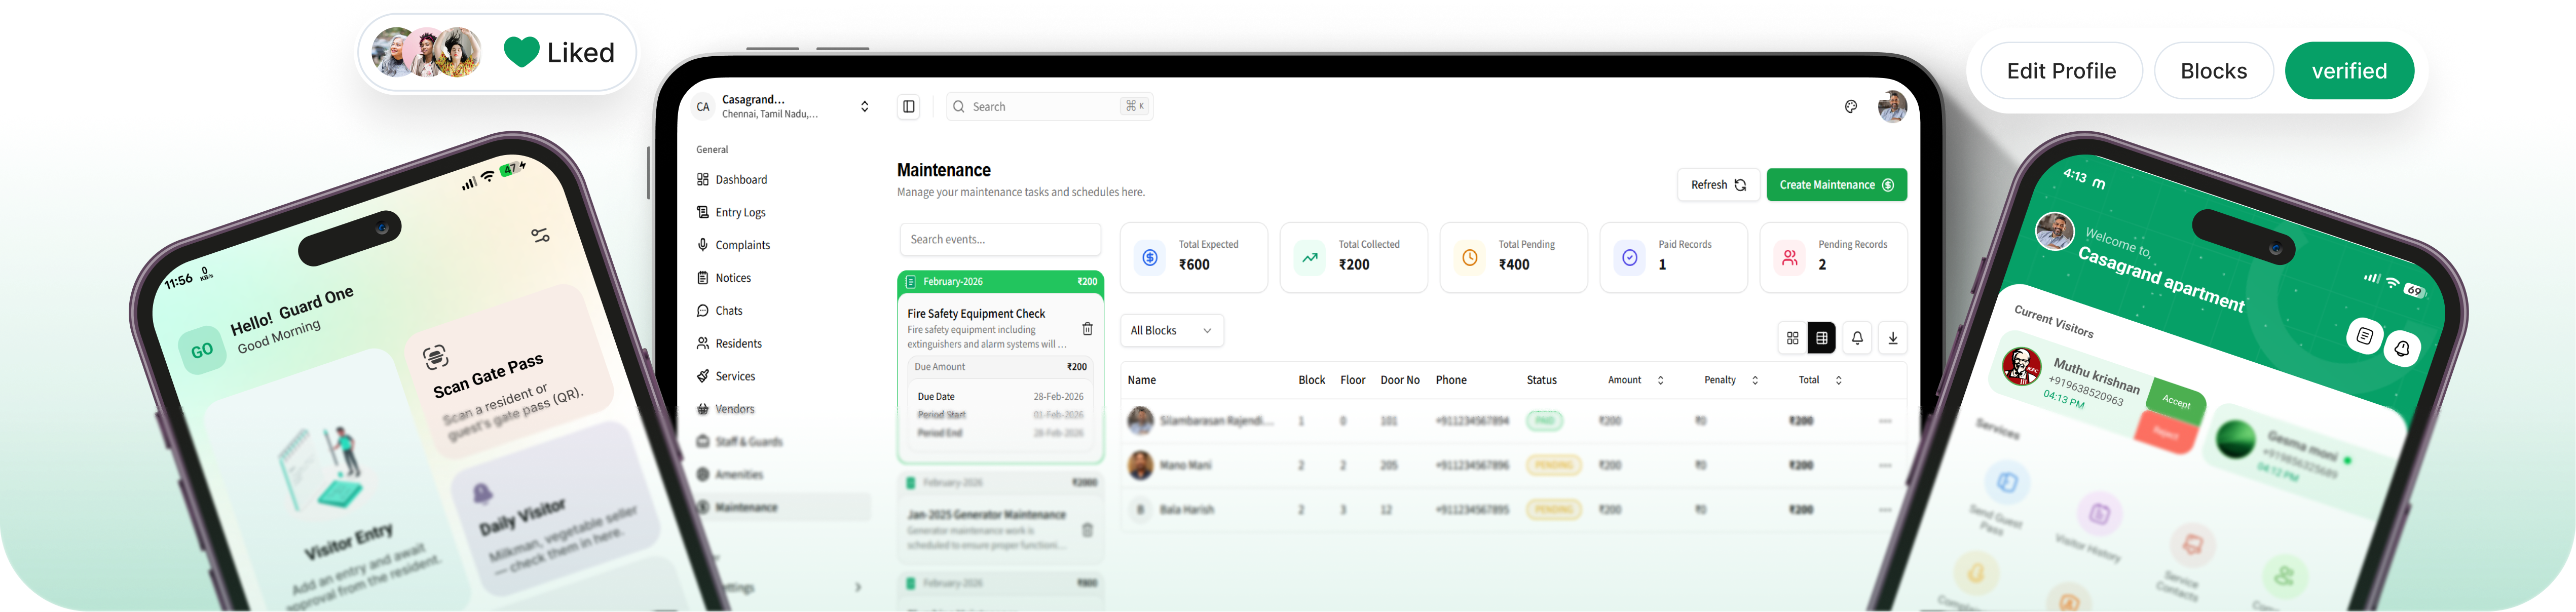Click the notification bell icon
The width and height of the screenshot is (2576, 612).
coord(1857,339)
